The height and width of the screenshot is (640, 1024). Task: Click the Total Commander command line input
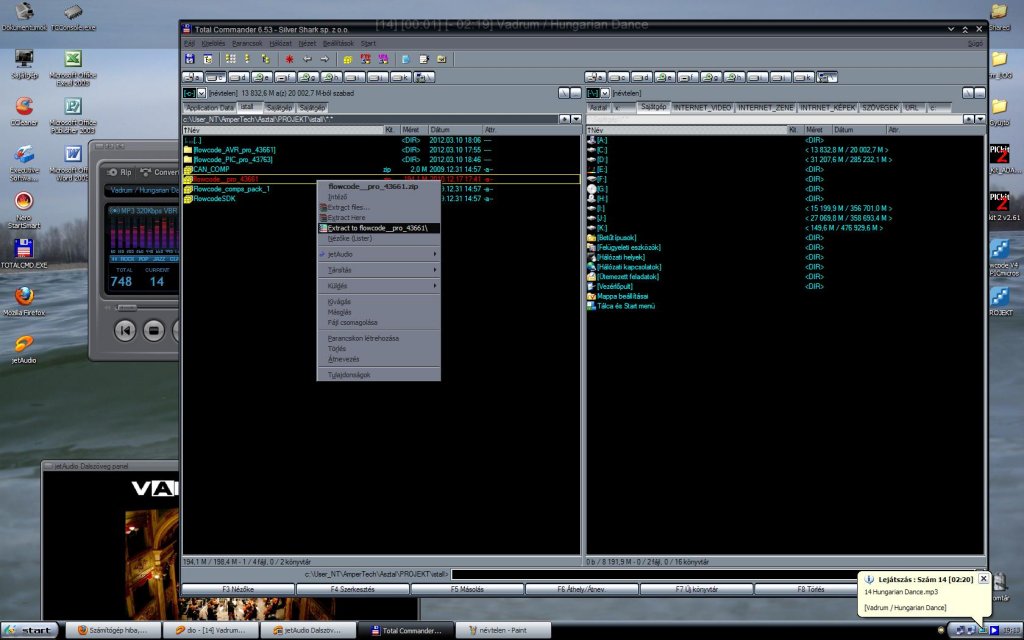(x=717, y=574)
